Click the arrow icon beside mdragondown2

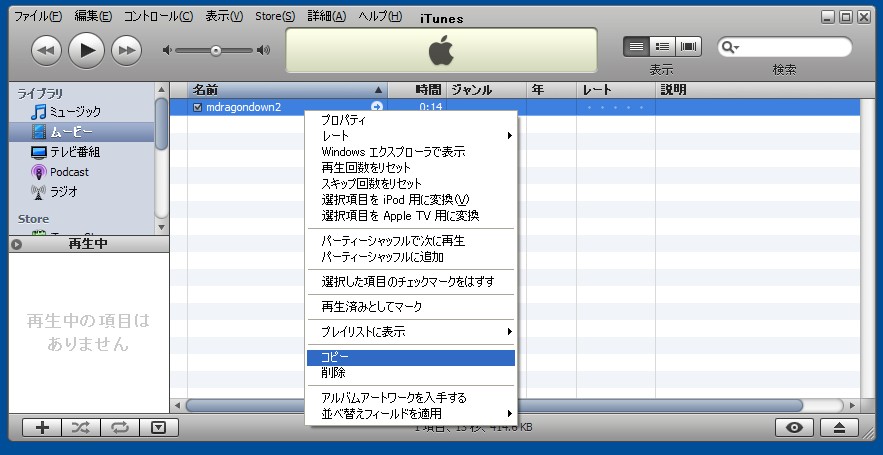[377, 107]
